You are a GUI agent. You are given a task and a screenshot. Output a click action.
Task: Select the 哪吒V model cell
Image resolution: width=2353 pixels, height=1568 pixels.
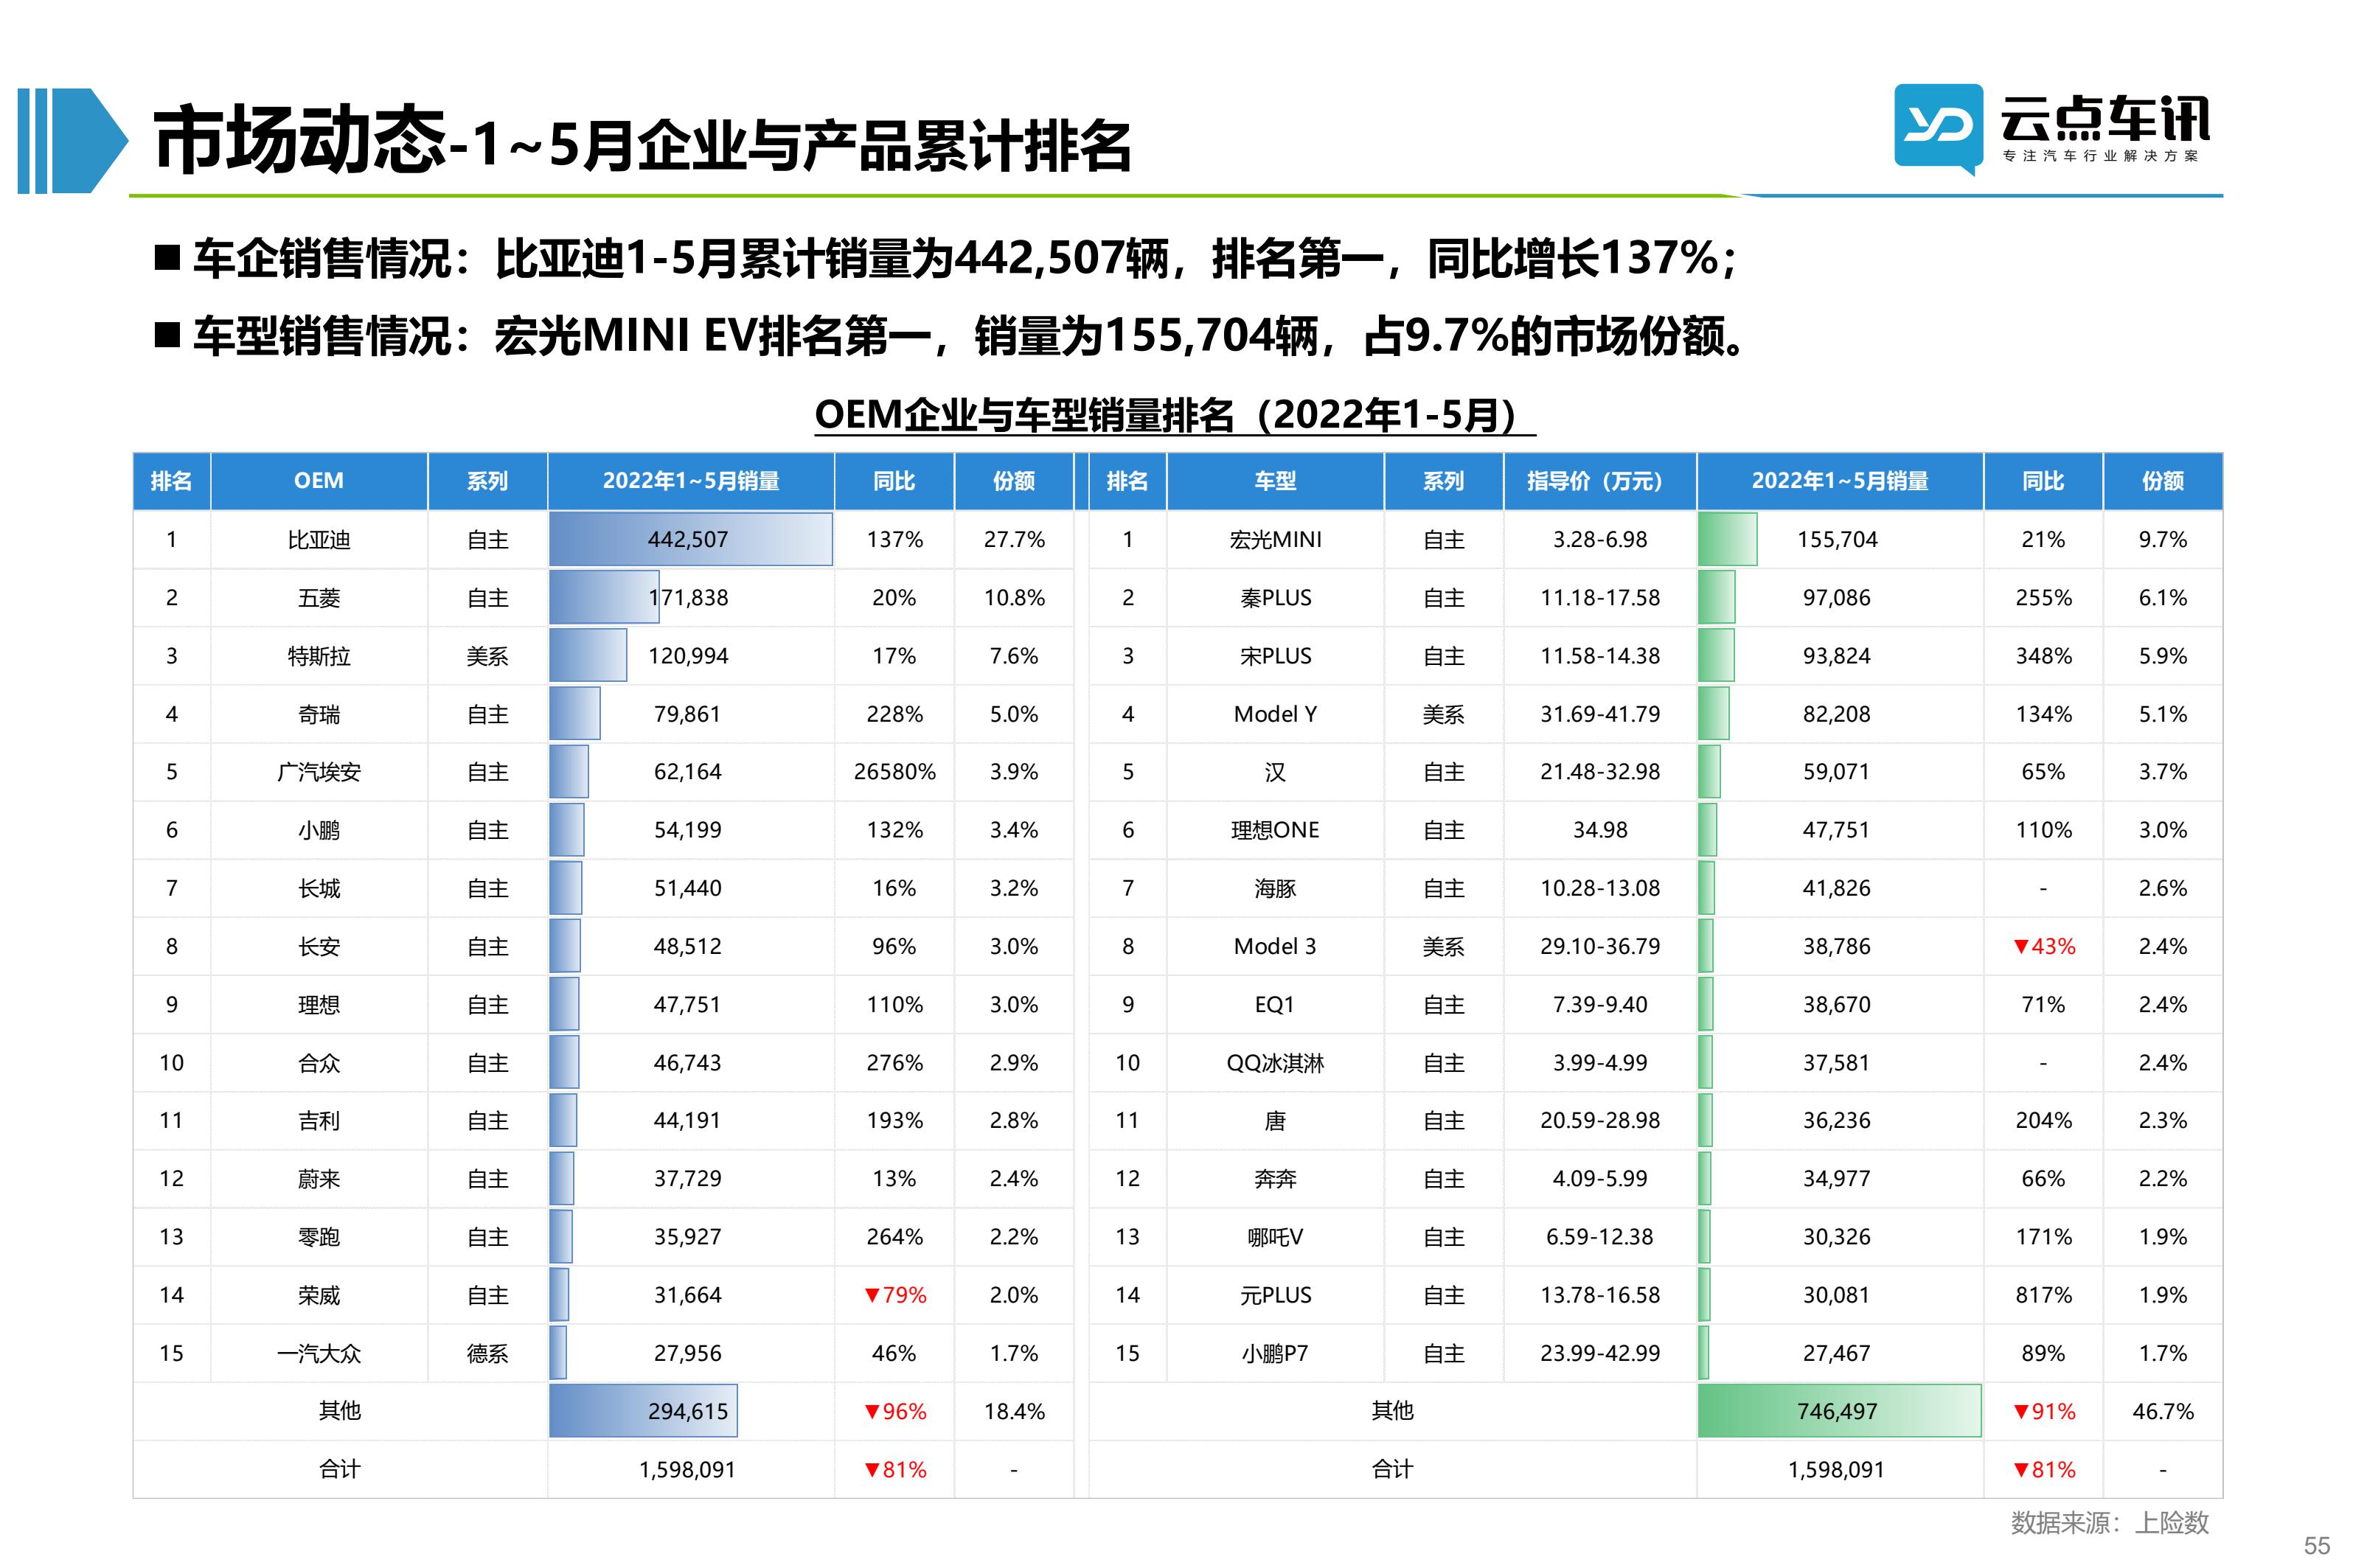(1275, 1237)
